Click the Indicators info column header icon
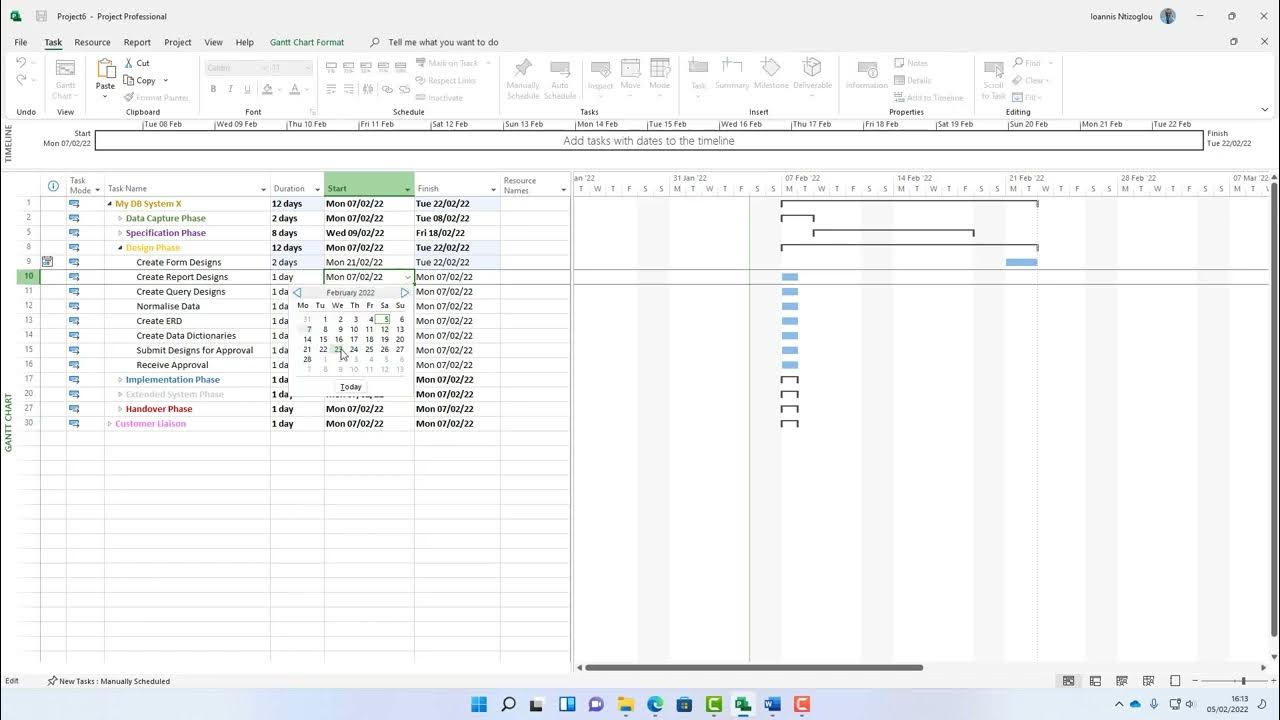 coord(53,186)
